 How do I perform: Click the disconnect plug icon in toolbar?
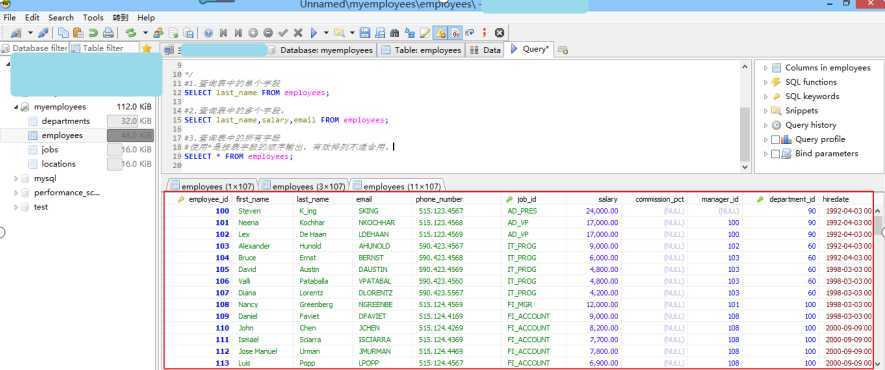[x=43, y=33]
